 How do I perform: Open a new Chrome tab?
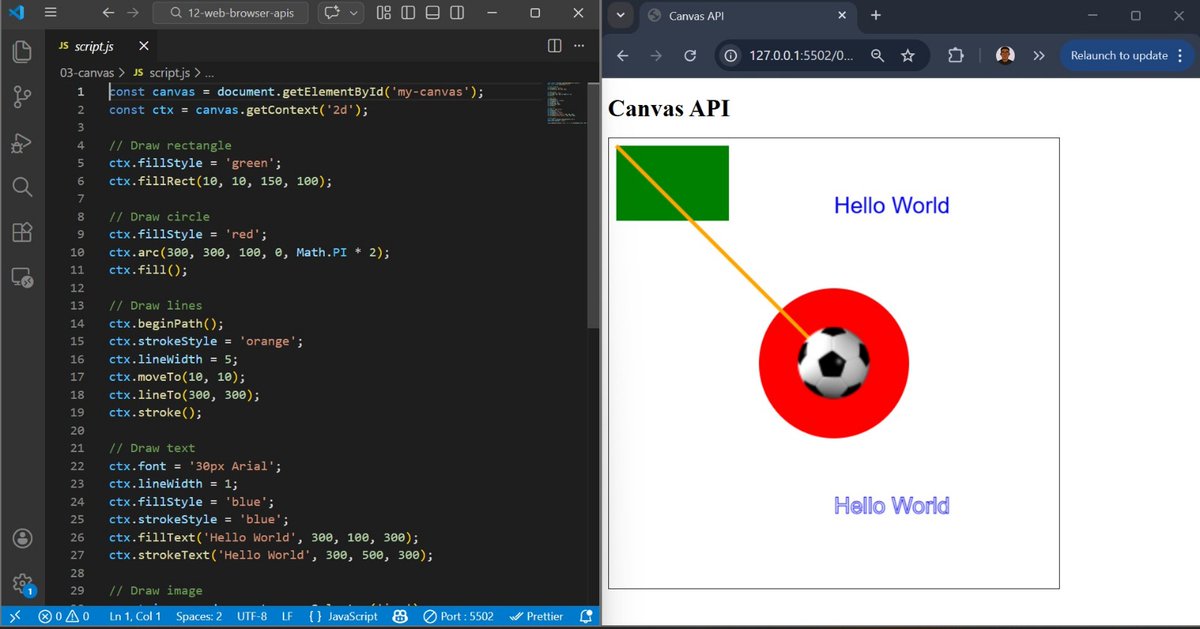tap(876, 15)
